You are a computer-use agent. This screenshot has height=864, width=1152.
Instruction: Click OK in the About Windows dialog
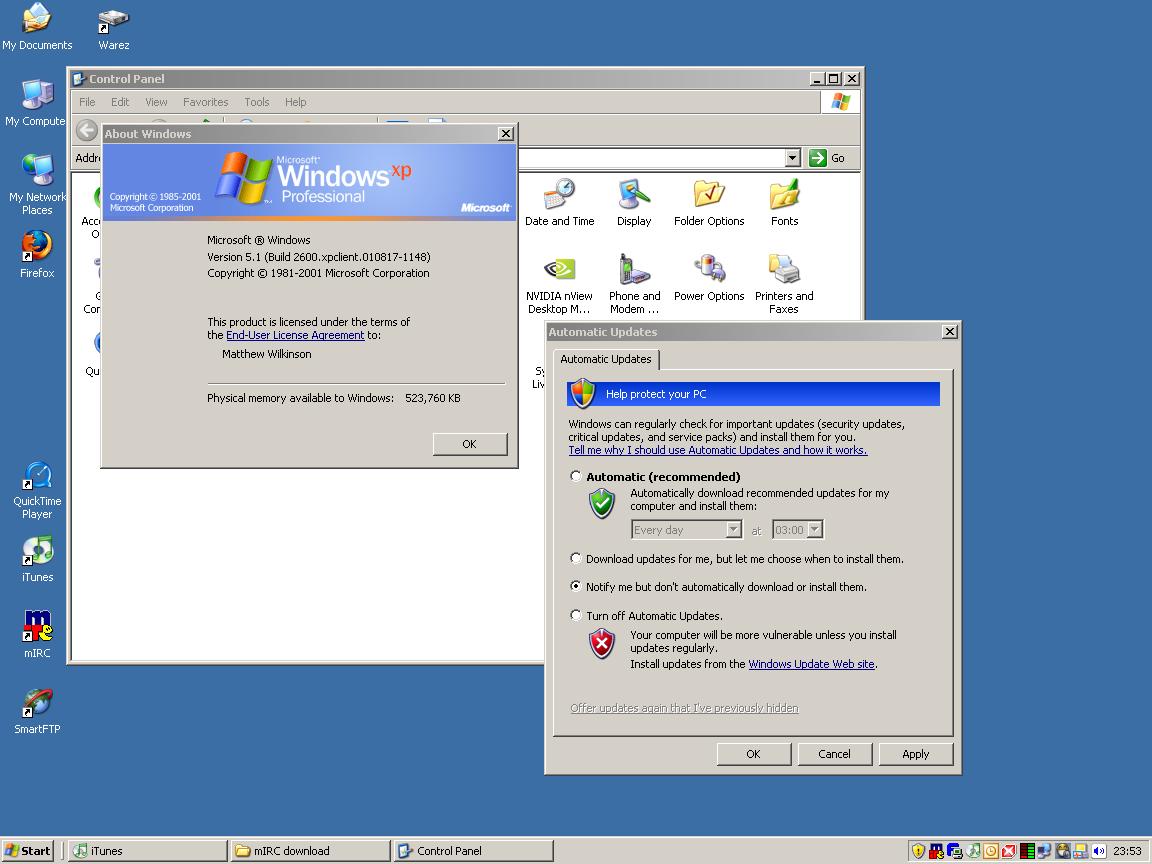(470, 443)
